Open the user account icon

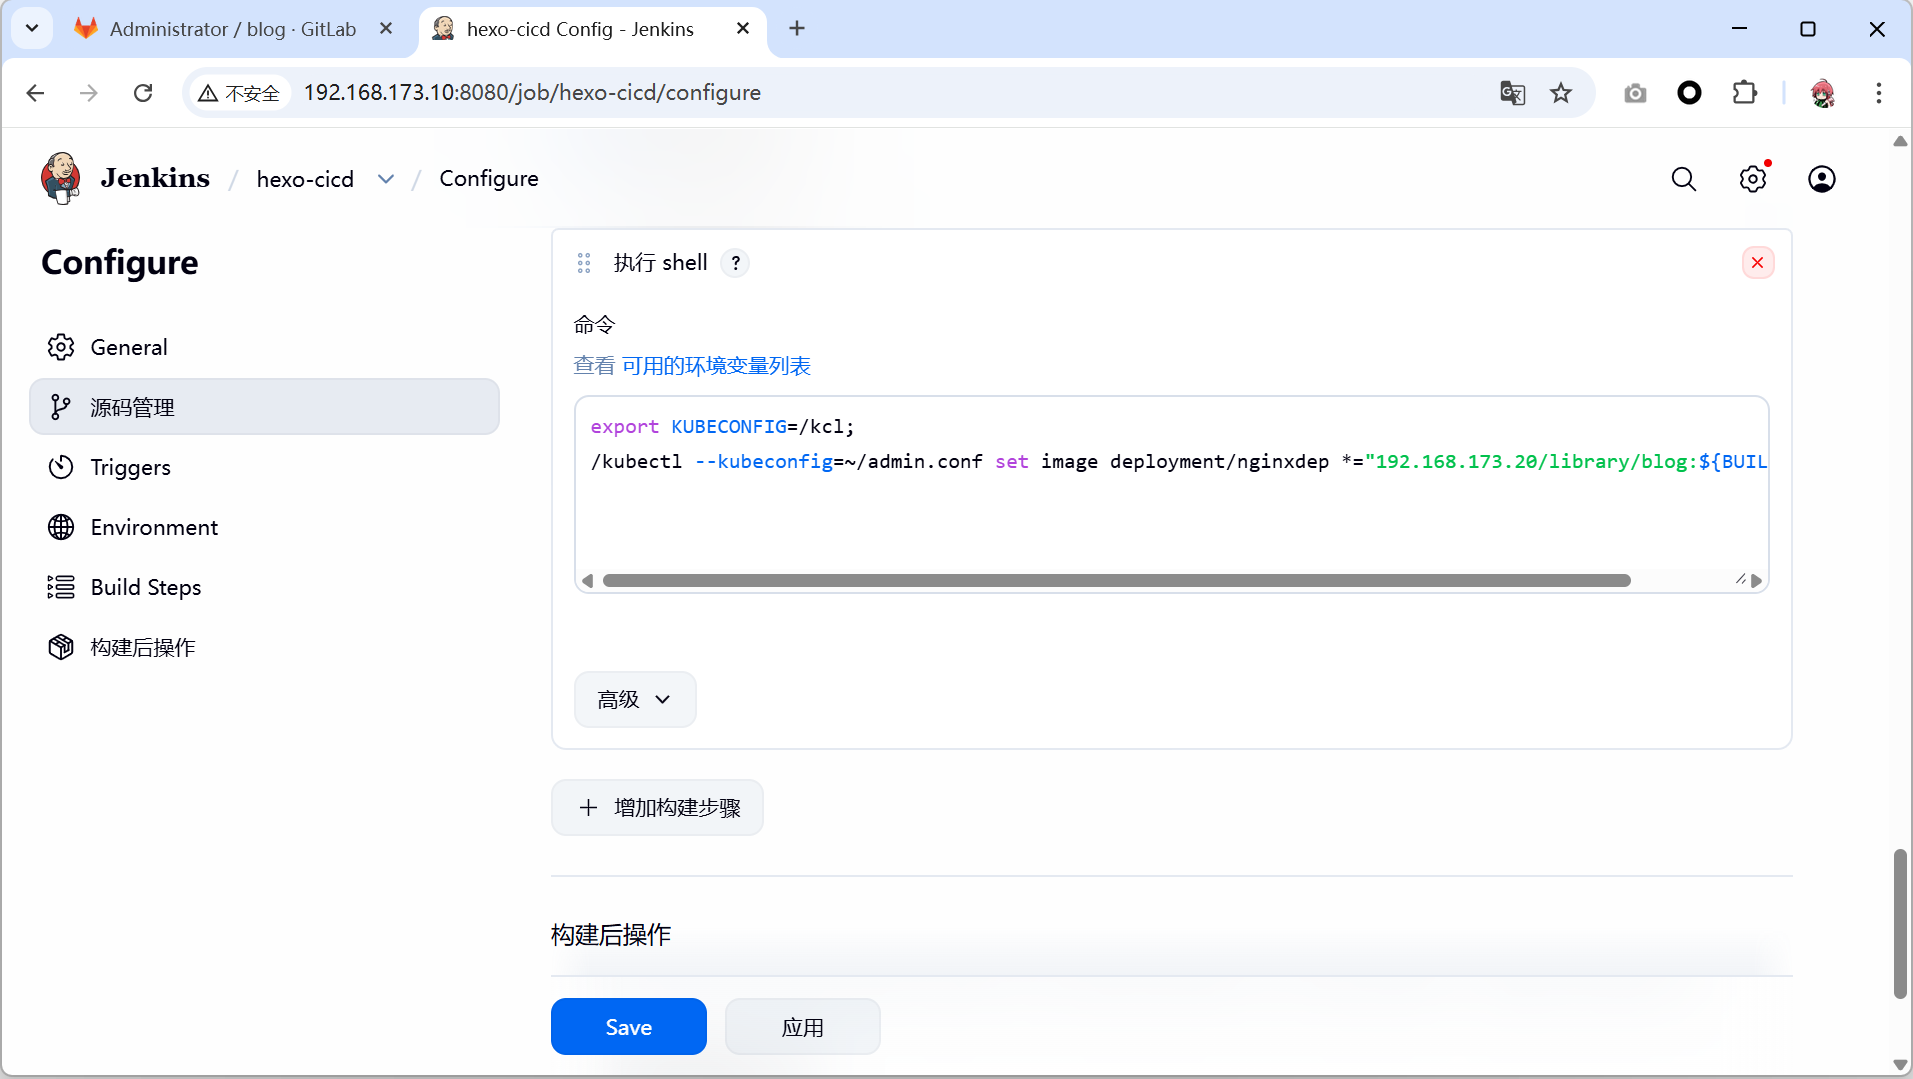[1821, 179]
